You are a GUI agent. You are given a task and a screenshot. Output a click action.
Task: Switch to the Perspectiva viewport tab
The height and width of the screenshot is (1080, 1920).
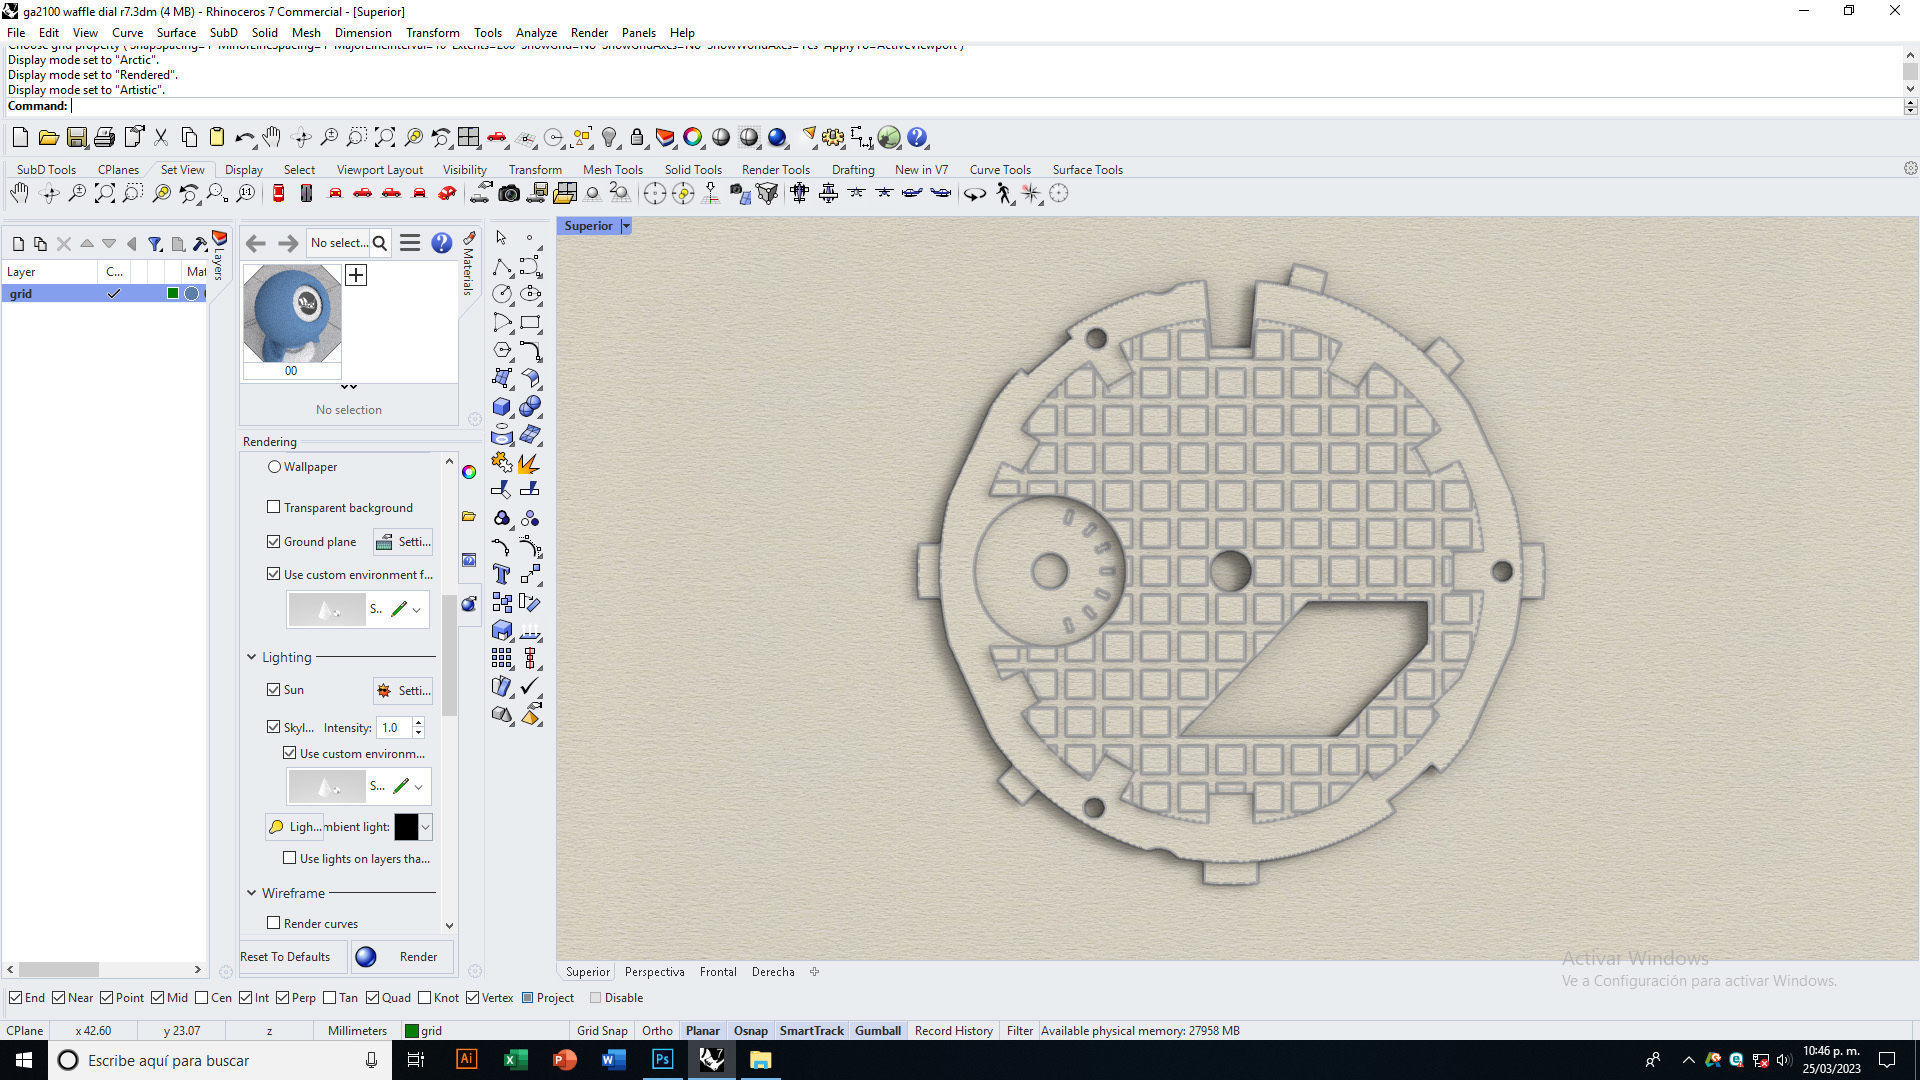[x=654, y=972]
